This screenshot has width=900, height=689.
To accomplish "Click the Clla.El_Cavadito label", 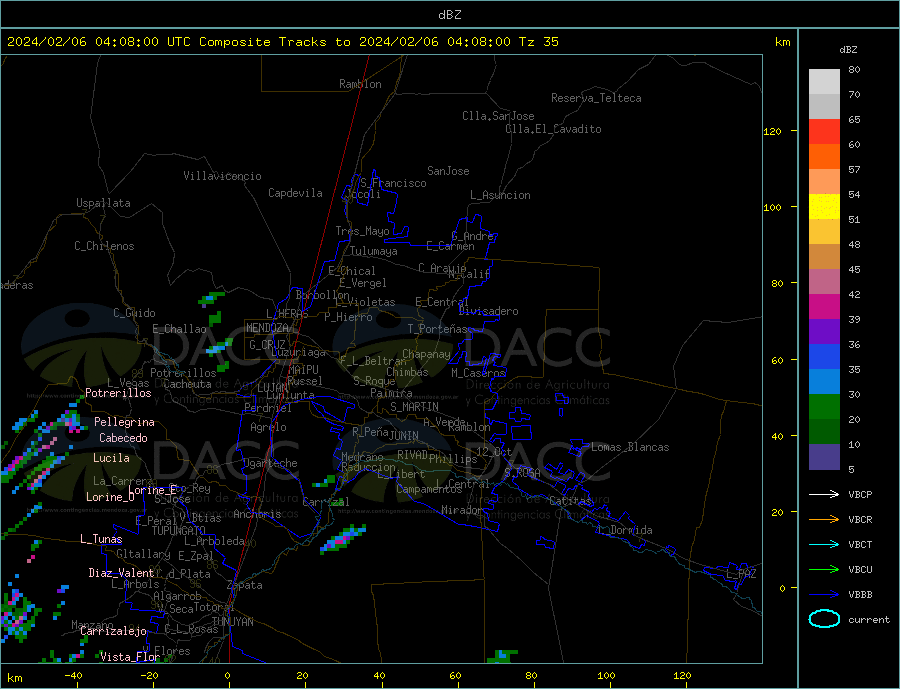I will [553, 129].
